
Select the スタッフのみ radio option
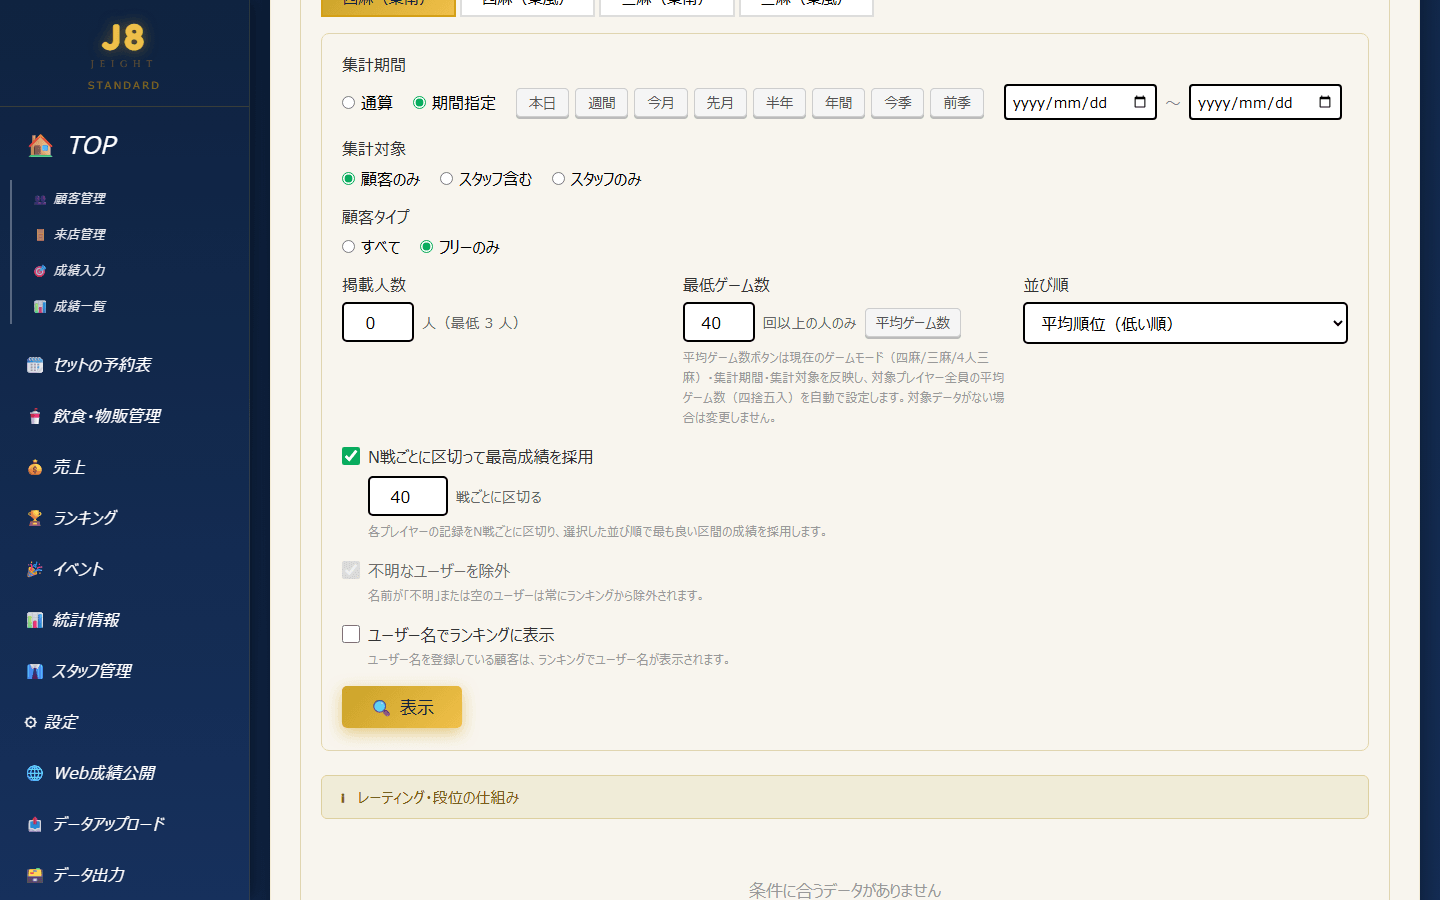click(x=559, y=179)
